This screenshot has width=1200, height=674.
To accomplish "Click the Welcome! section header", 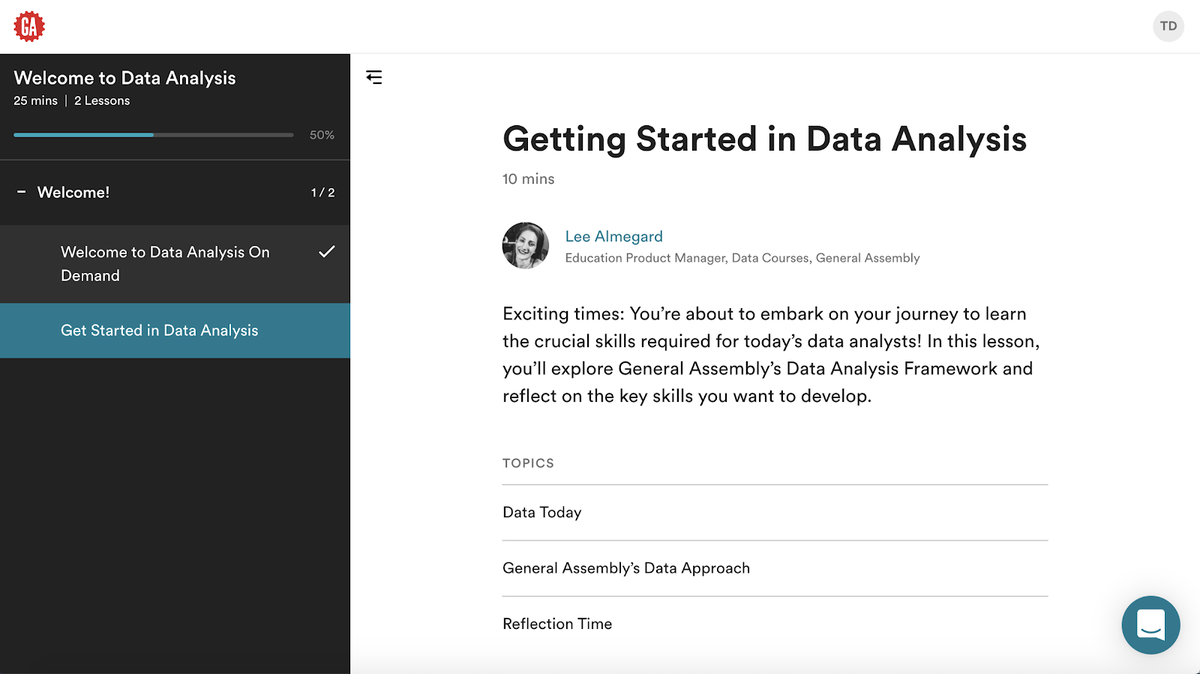I will coord(175,192).
